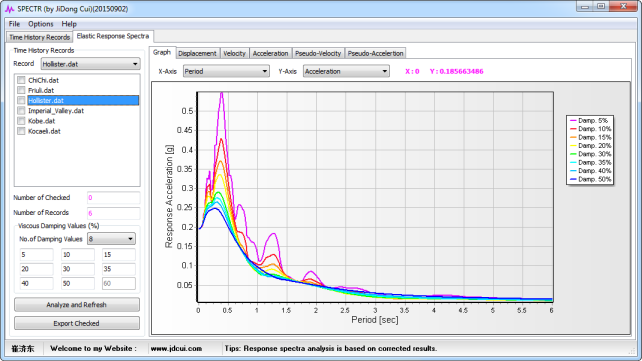The image size is (642, 361).
Task: Select the Kocaeli.dat record name
Action: (x=44, y=131)
